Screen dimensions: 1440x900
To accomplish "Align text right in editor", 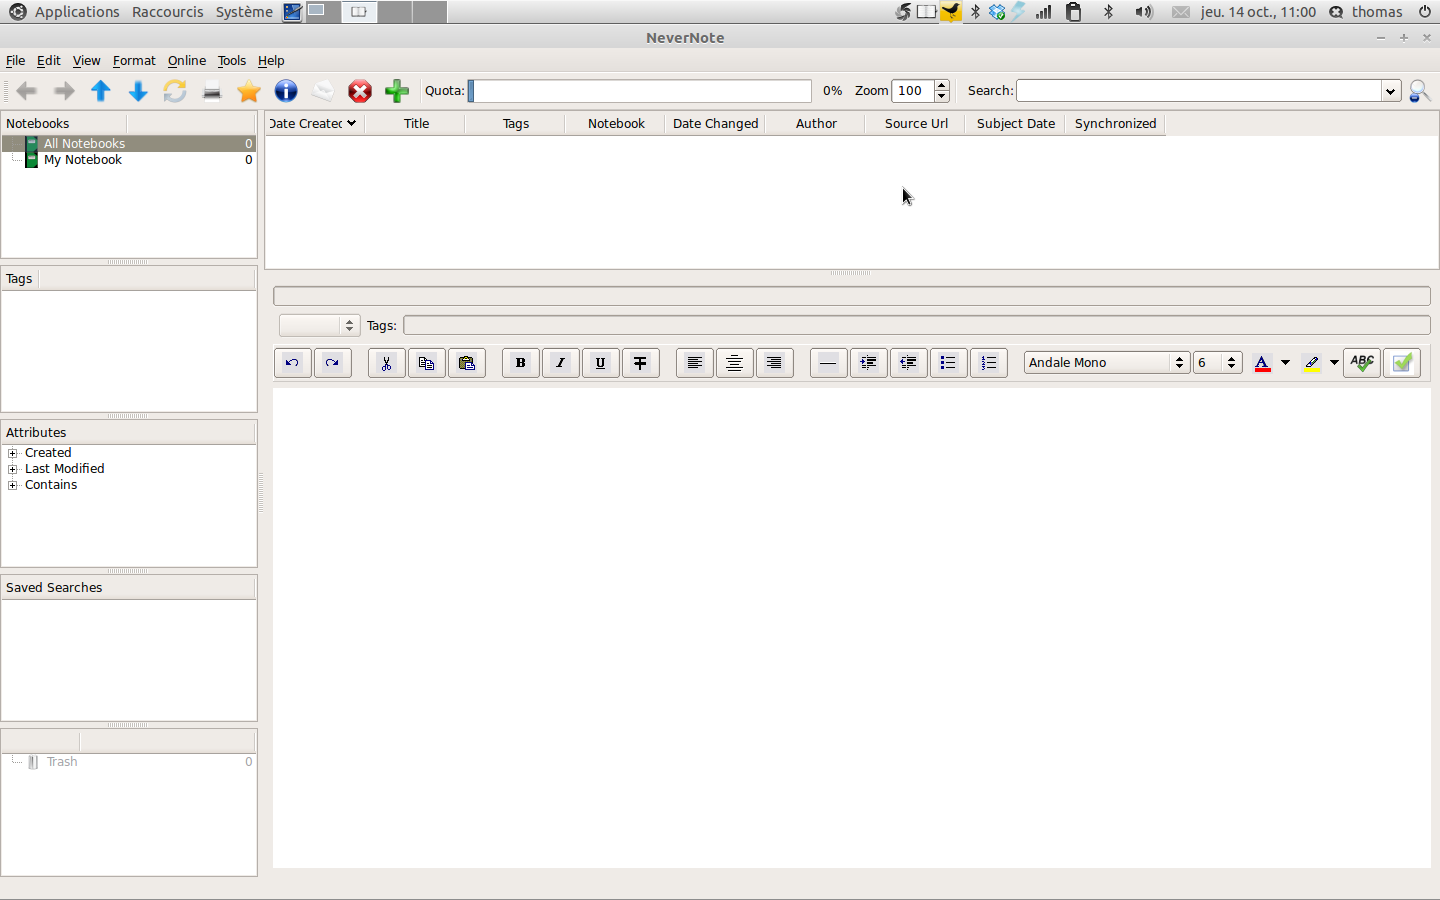I will click(774, 363).
